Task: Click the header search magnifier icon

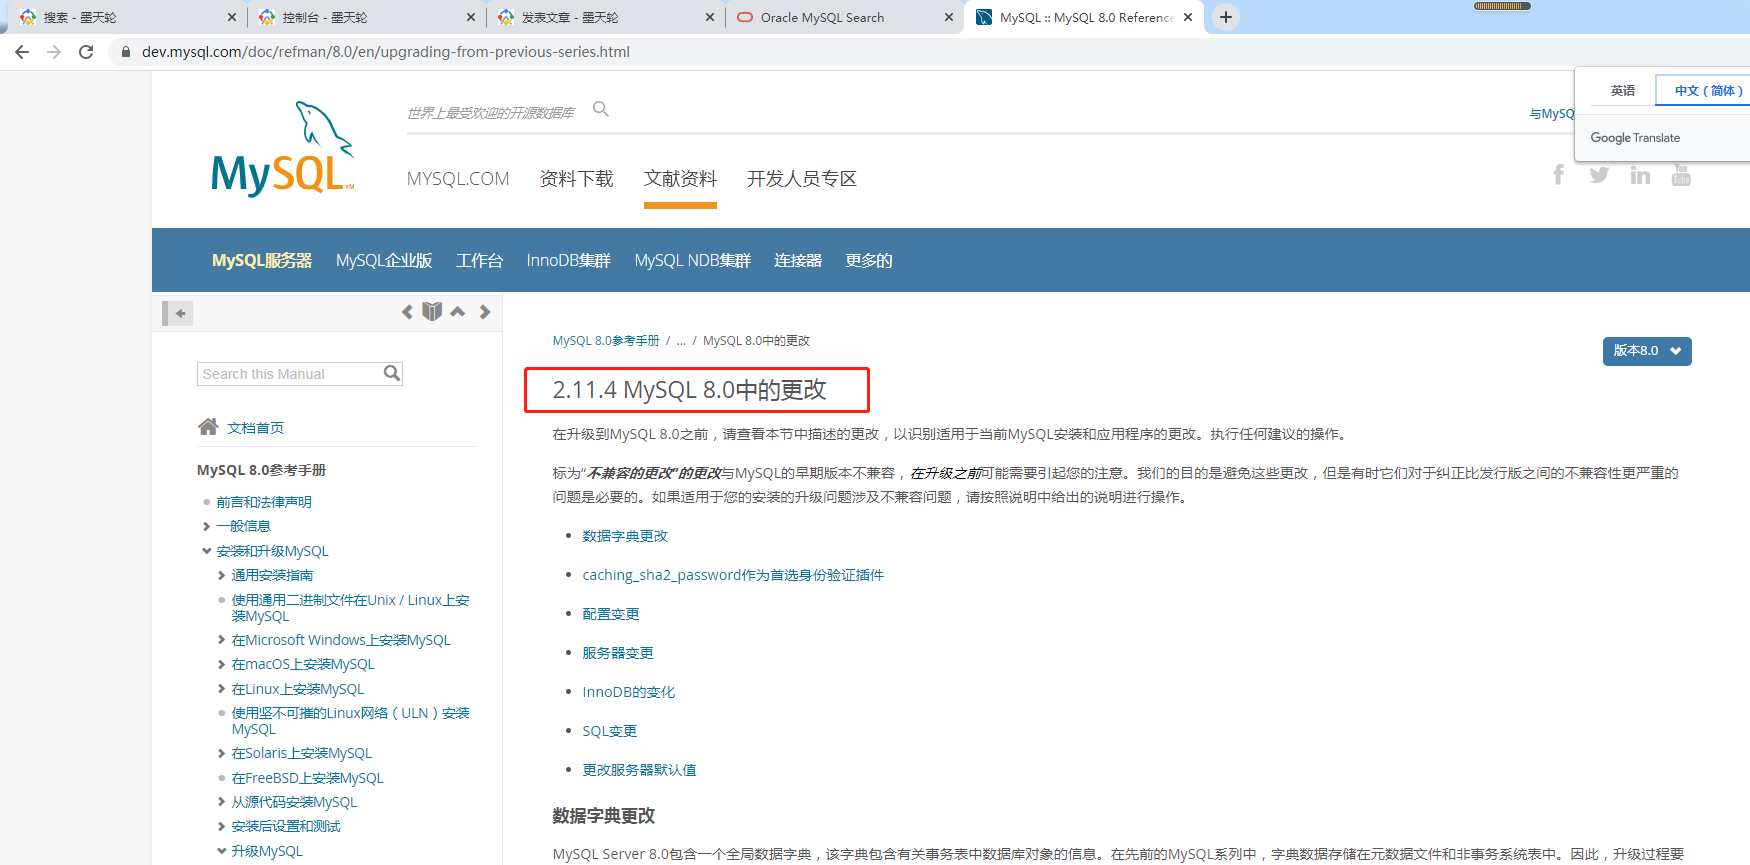Action: tap(601, 109)
